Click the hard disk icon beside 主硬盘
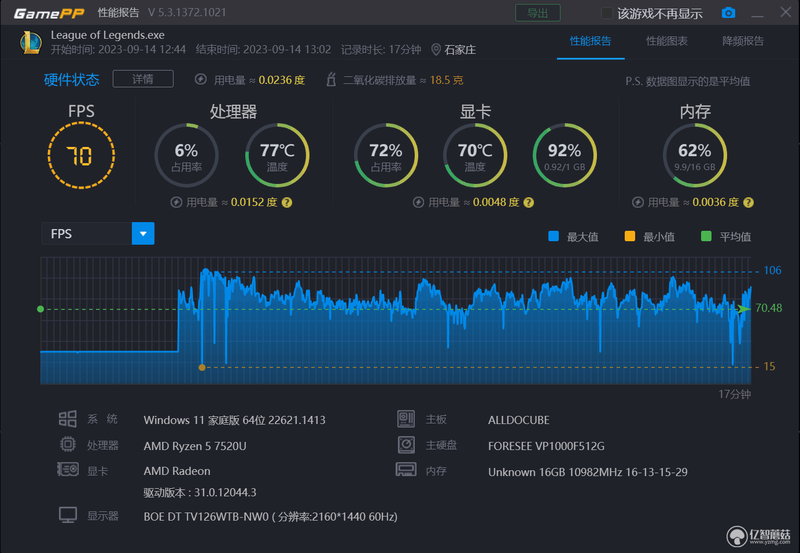 406,444
